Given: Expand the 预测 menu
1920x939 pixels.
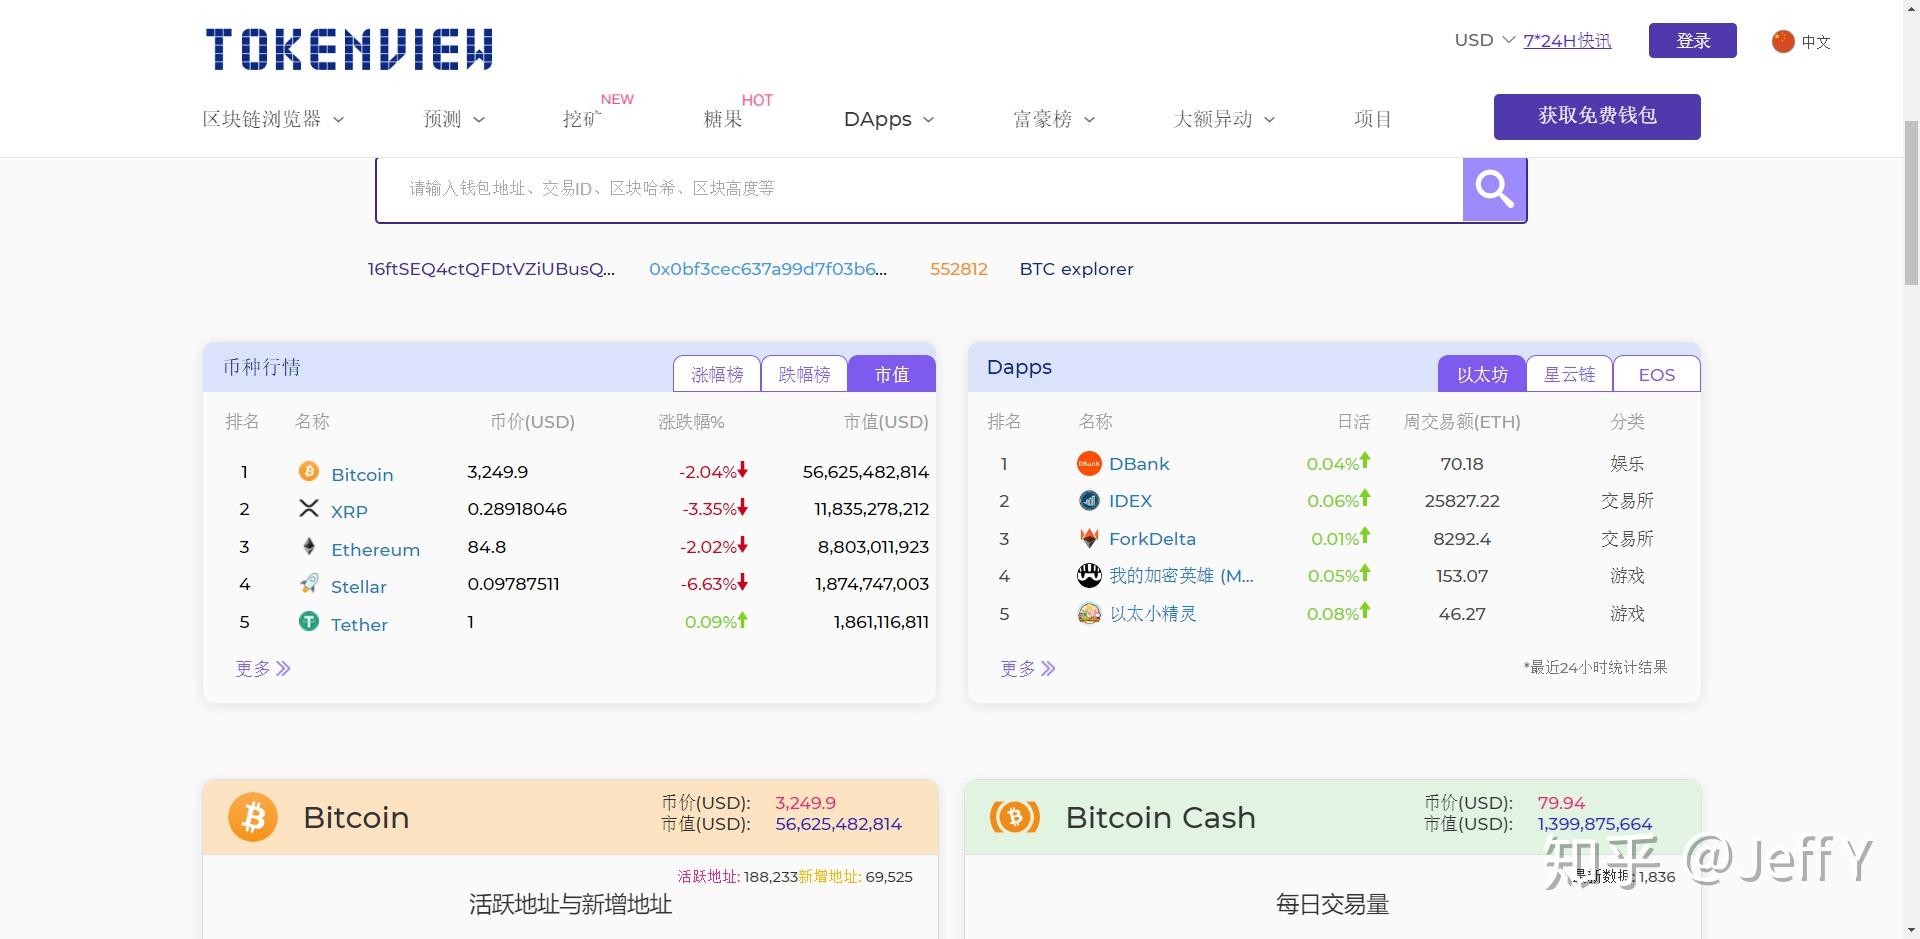Looking at the screenshot, I should (454, 119).
